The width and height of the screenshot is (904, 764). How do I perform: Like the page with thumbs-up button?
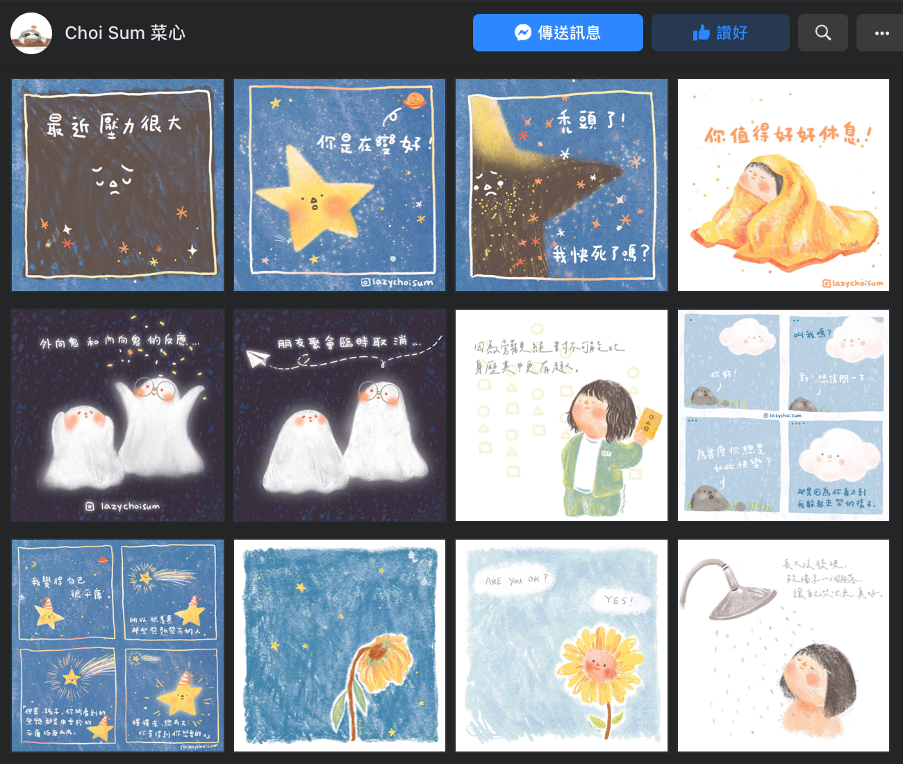(720, 33)
